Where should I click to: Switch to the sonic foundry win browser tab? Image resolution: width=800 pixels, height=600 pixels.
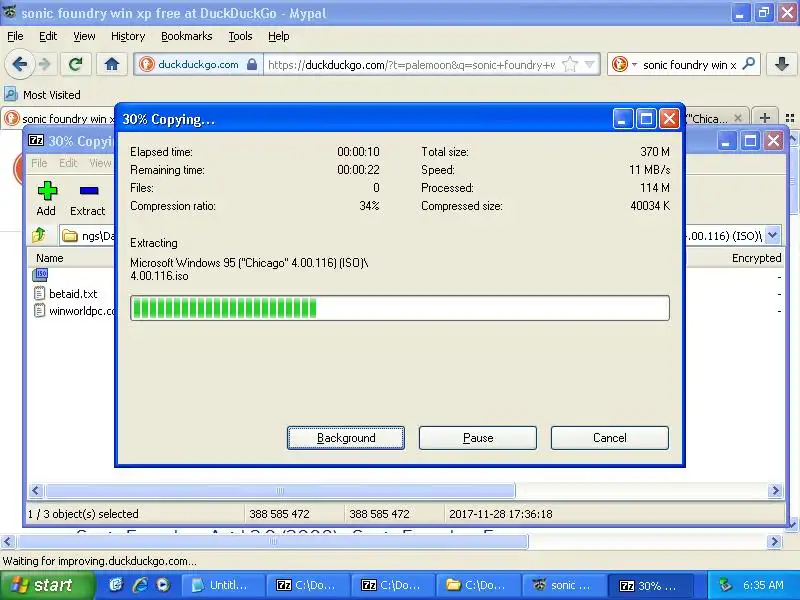[x=58, y=119]
